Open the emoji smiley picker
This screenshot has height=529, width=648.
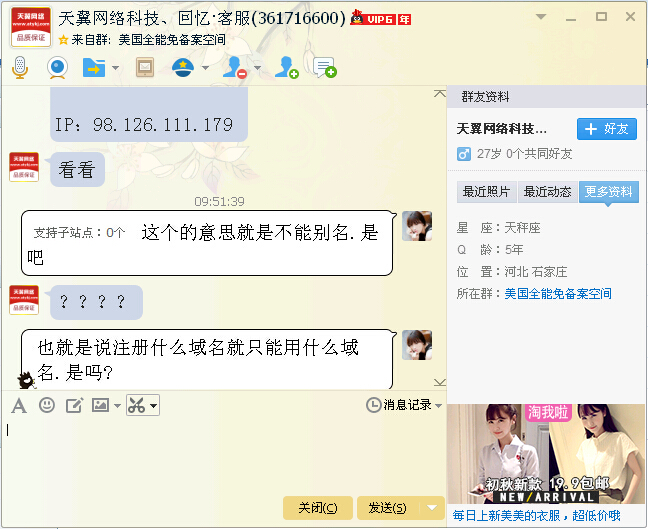coord(47,405)
